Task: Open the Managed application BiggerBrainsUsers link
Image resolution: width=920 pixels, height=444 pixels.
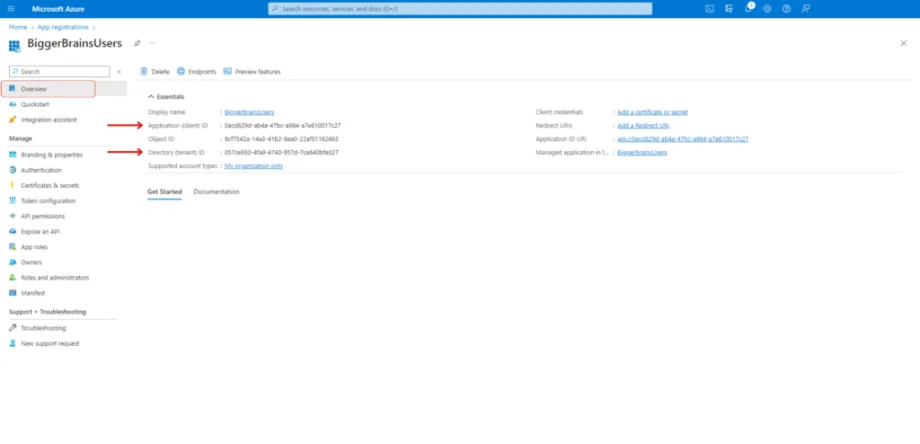Action: (642, 152)
